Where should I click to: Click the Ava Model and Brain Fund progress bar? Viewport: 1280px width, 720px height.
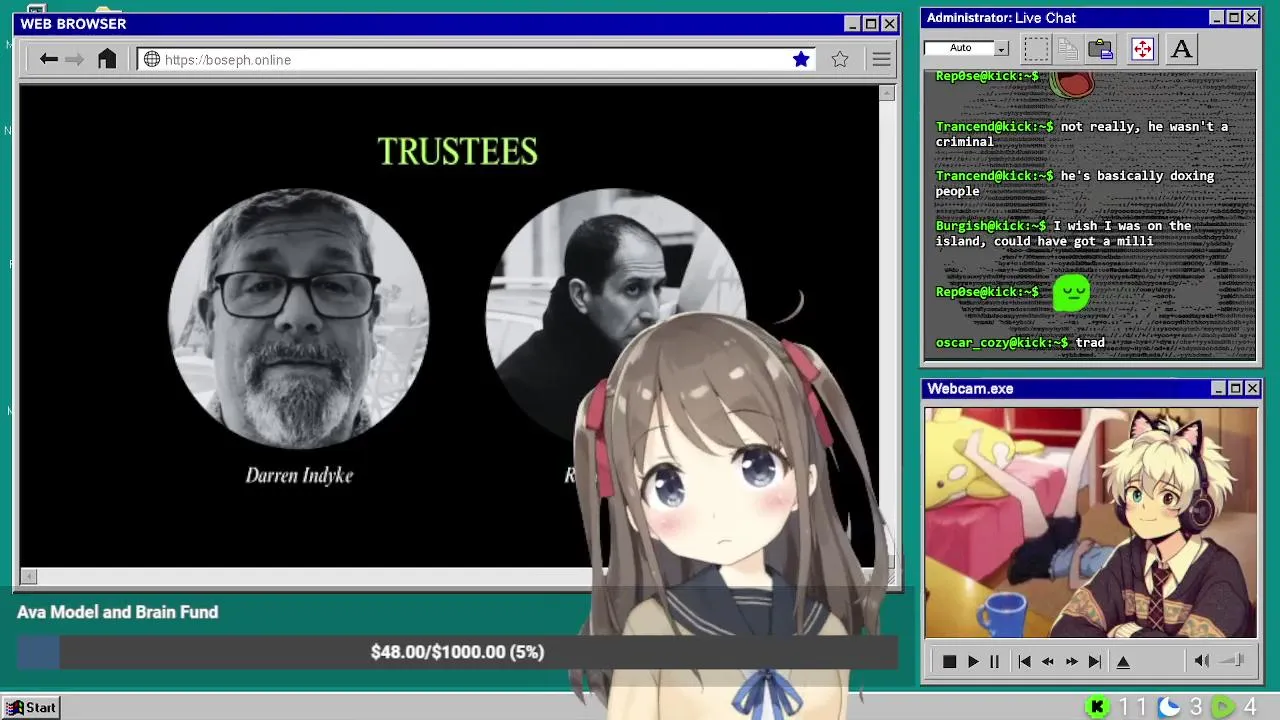pyautogui.click(x=457, y=652)
